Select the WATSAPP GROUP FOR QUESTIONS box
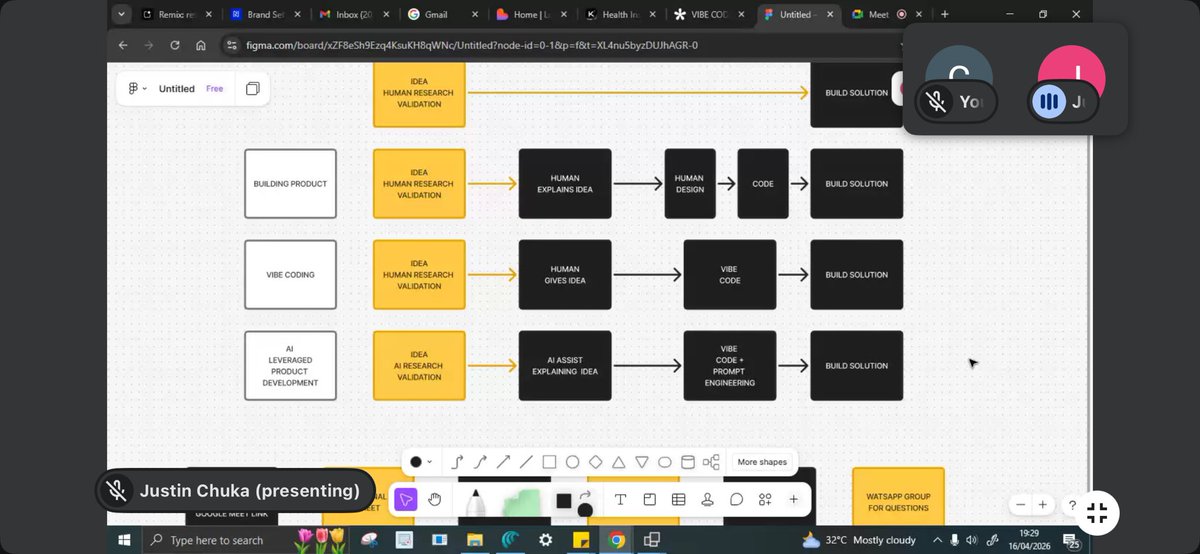The width and height of the screenshot is (1200, 554). pos(898,496)
